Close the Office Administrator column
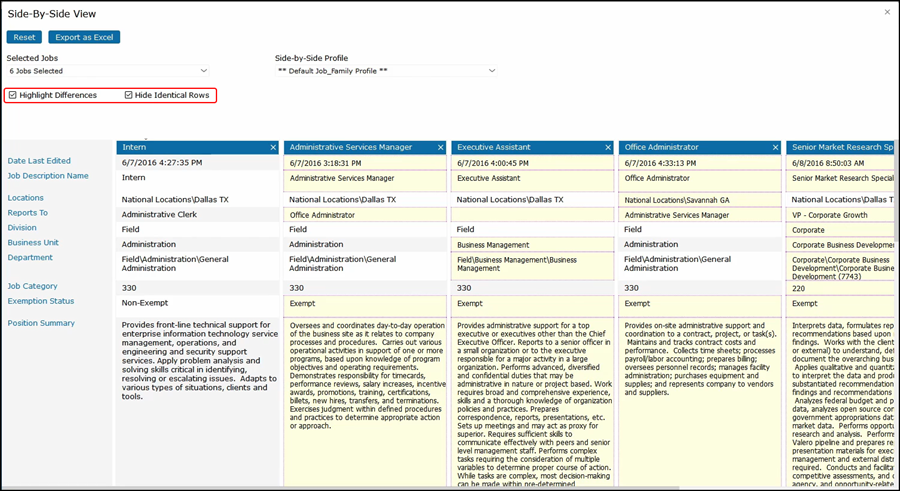The image size is (900, 492). [775, 147]
